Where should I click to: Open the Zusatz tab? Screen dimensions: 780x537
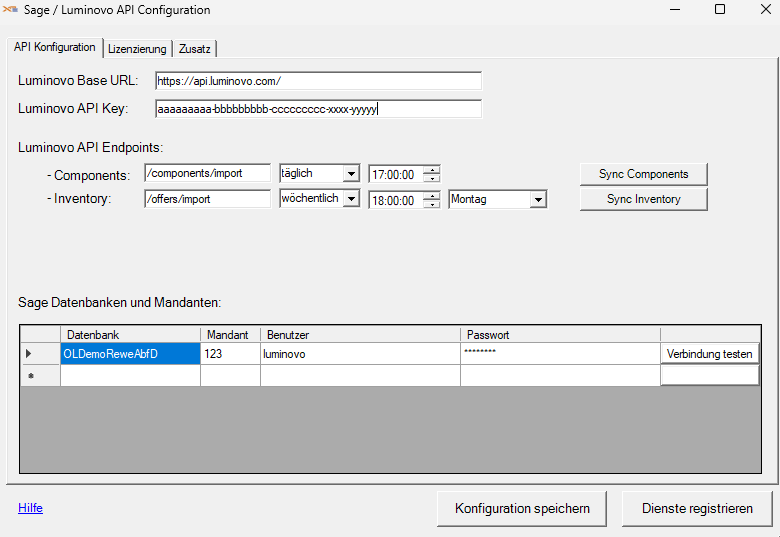[x=195, y=49]
